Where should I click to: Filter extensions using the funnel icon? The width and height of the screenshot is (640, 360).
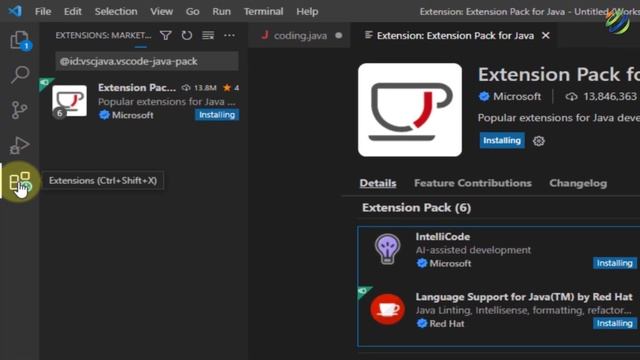pyautogui.click(x=166, y=36)
